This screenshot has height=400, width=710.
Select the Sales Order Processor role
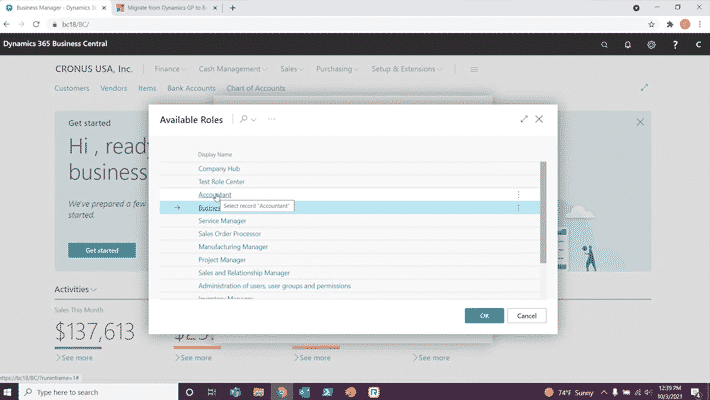coord(229,234)
